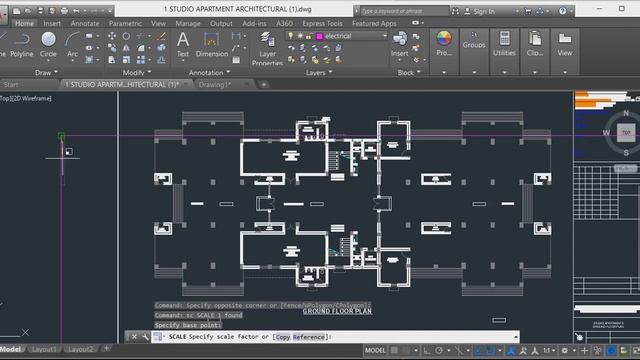Choose the Copy option in command line
This screenshot has height=360, width=640.
point(282,337)
